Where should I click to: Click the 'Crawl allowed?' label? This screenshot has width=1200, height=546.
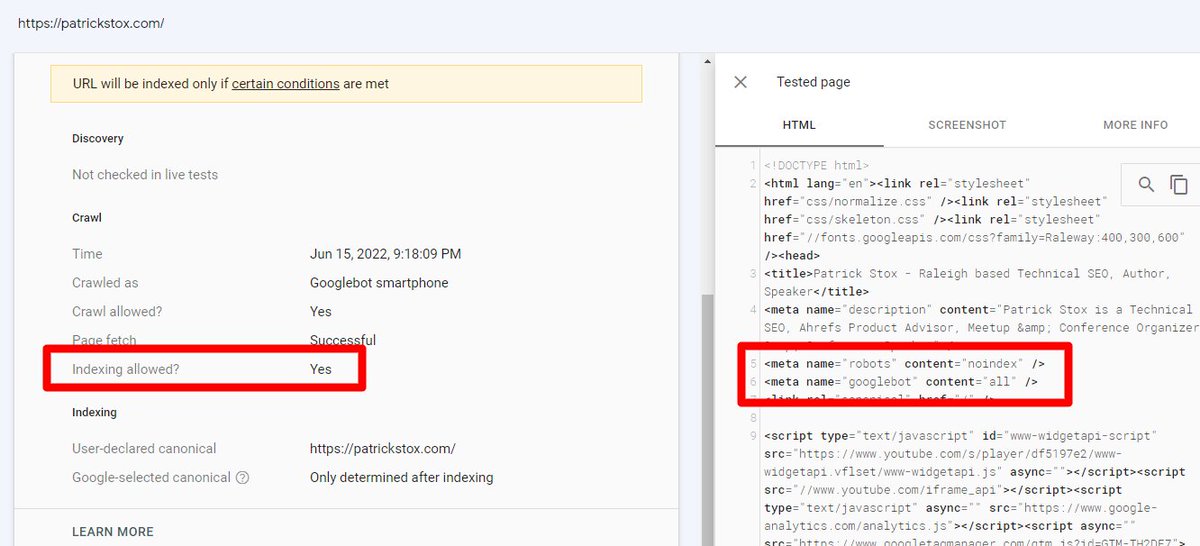(117, 312)
